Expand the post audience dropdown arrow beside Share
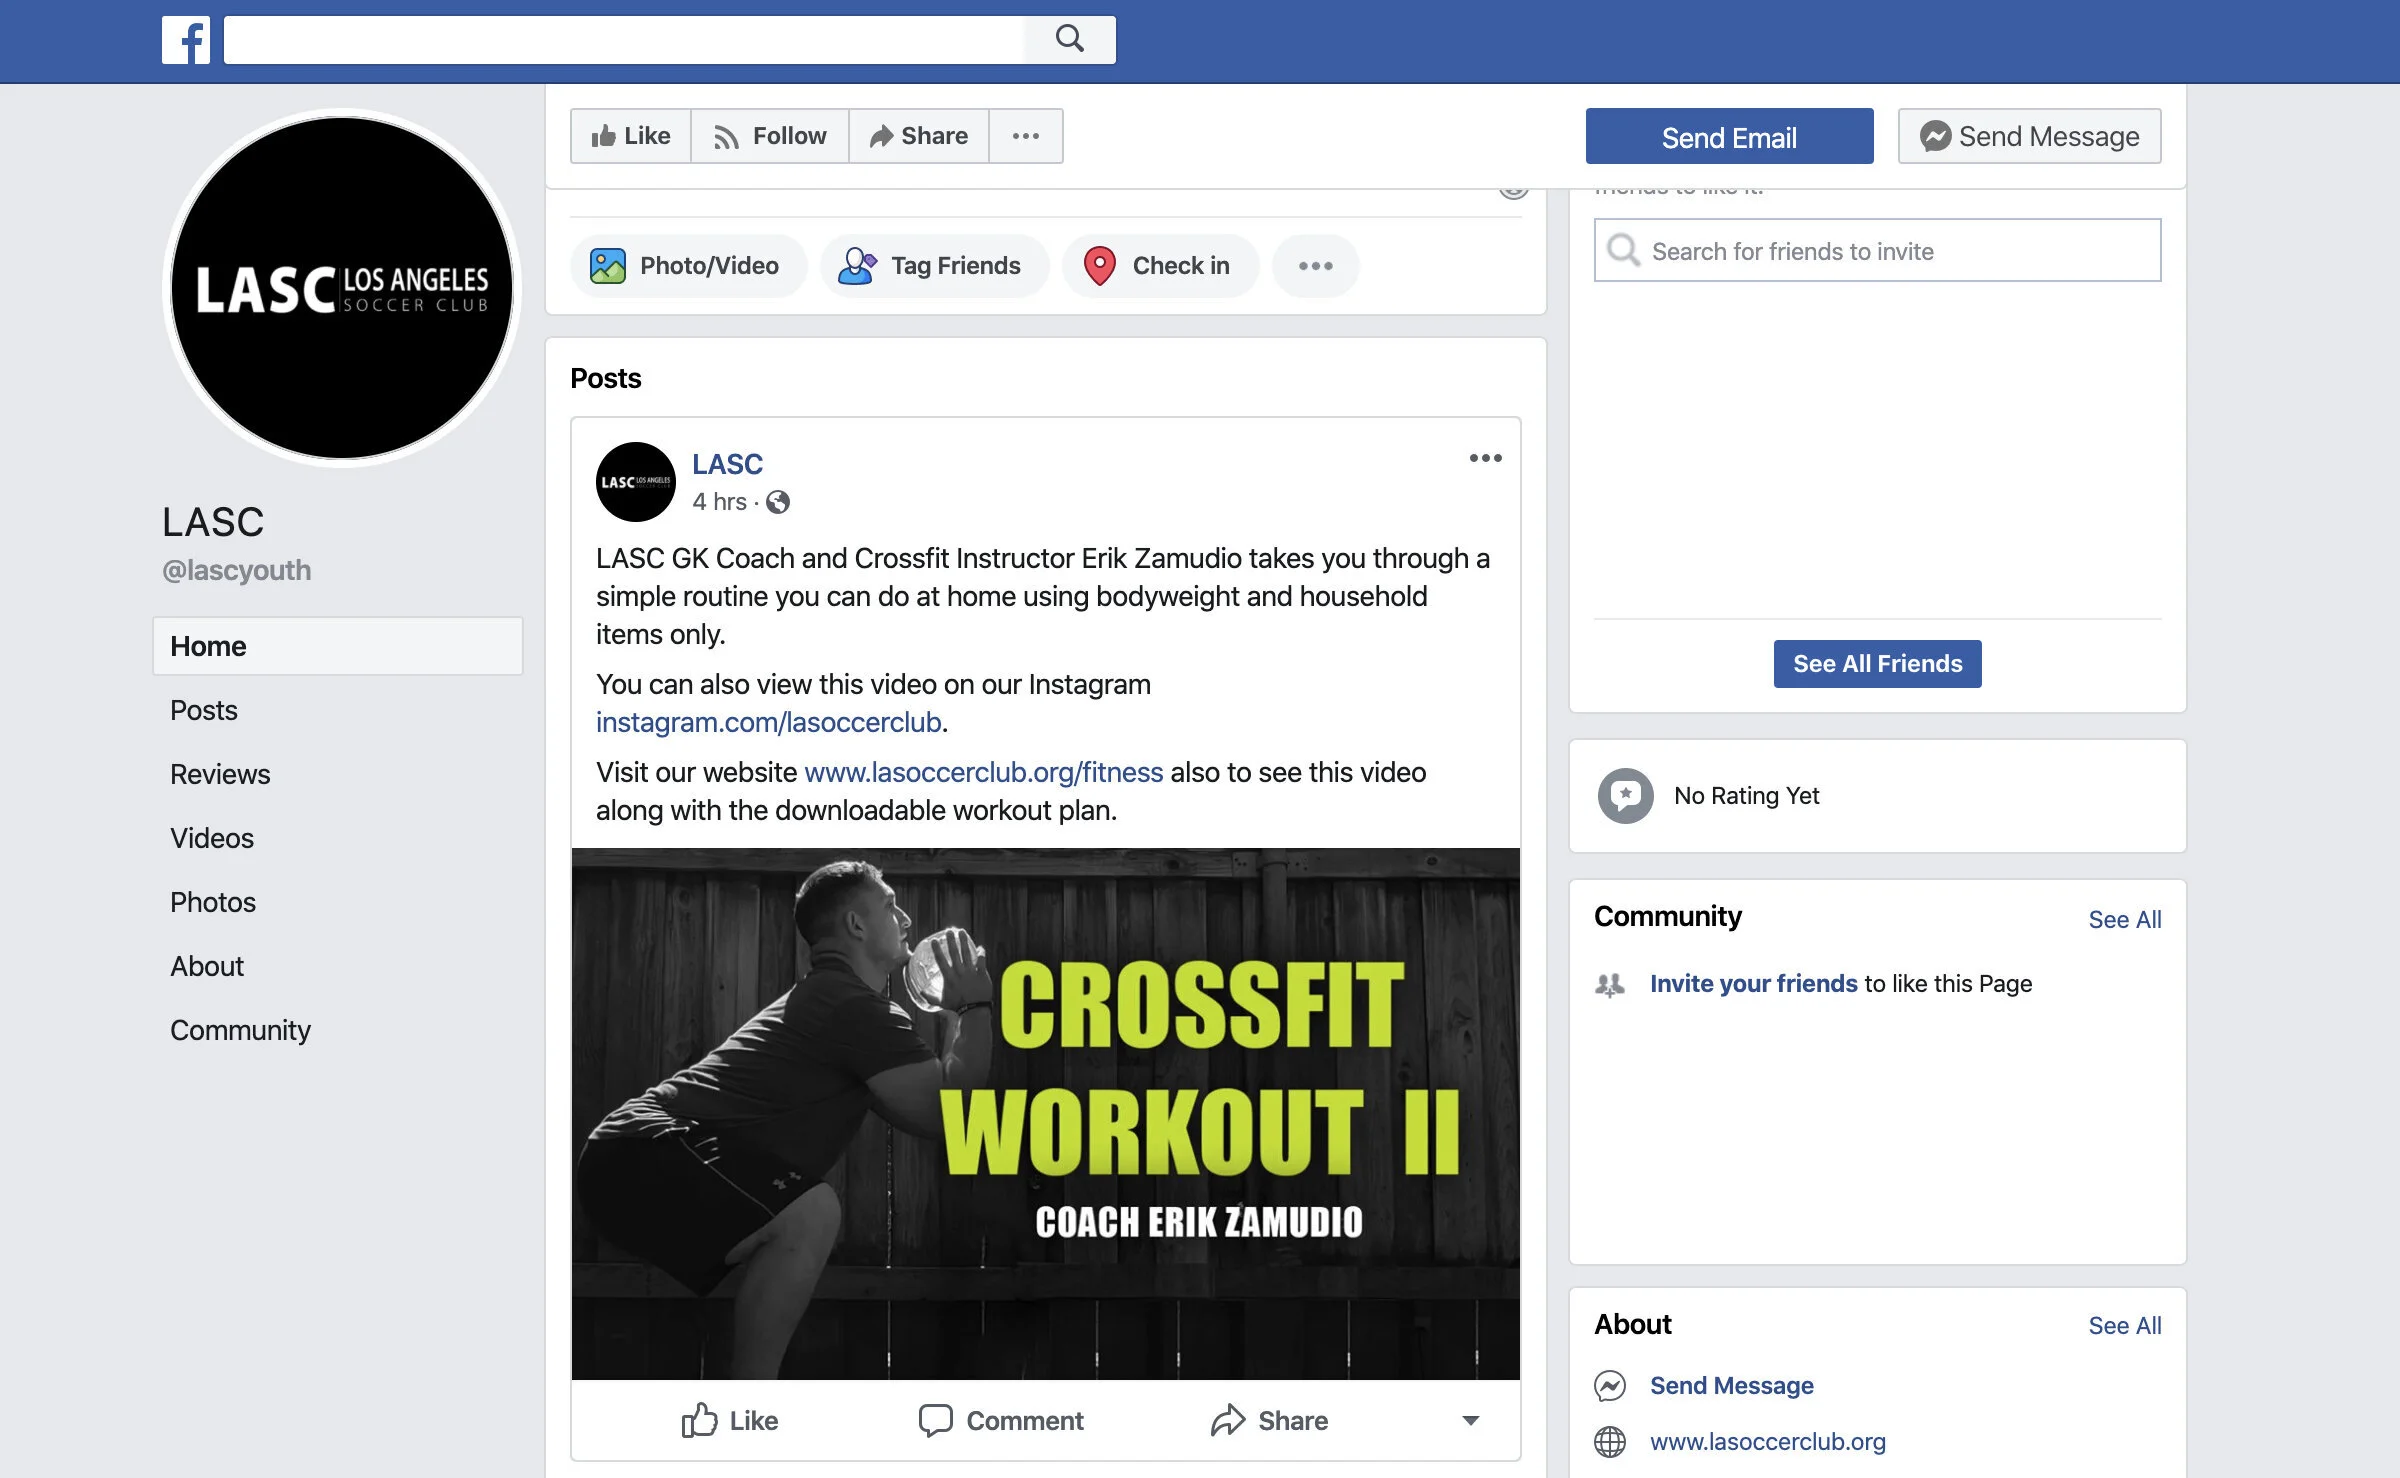The height and width of the screenshot is (1478, 2400). tap(1470, 1420)
